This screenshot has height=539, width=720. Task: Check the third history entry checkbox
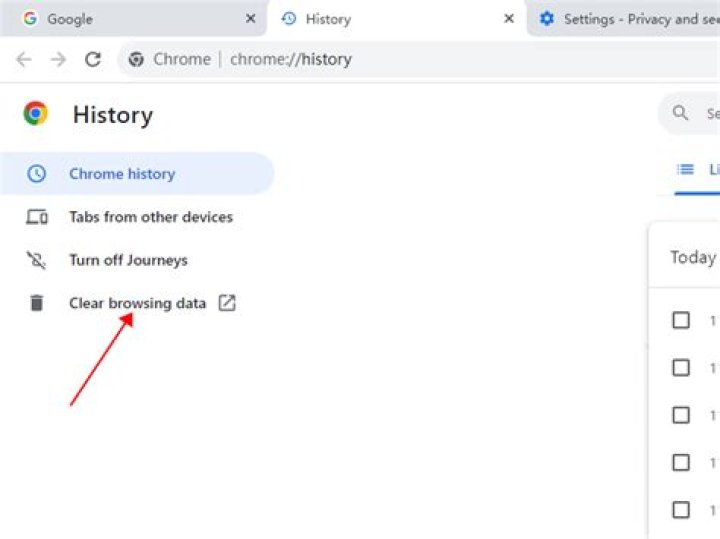[x=681, y=415]
